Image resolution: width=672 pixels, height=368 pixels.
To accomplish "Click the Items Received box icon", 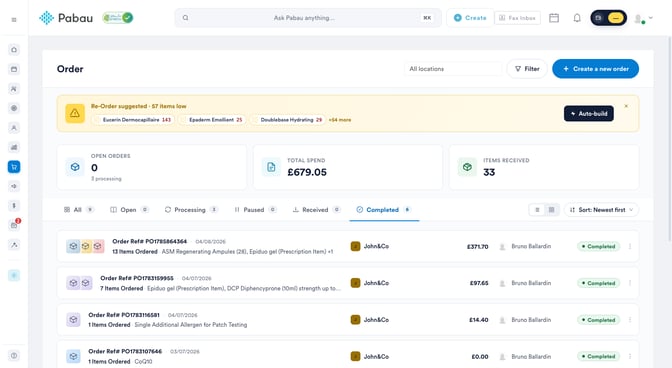I will 467,167.
